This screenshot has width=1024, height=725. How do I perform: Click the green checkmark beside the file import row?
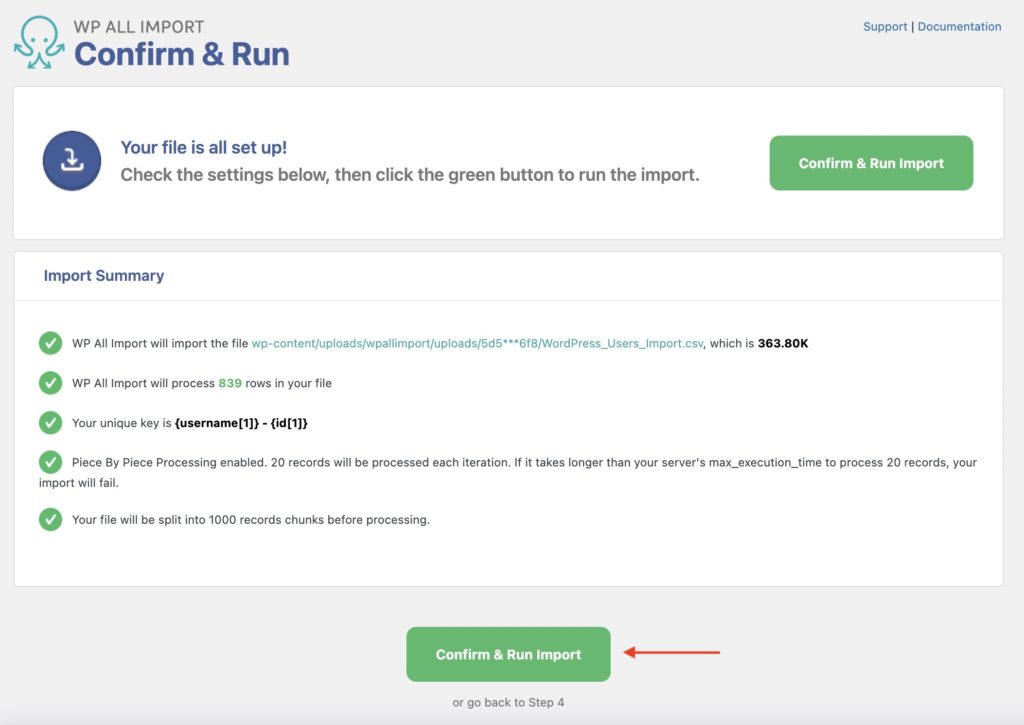coord(51,343)
